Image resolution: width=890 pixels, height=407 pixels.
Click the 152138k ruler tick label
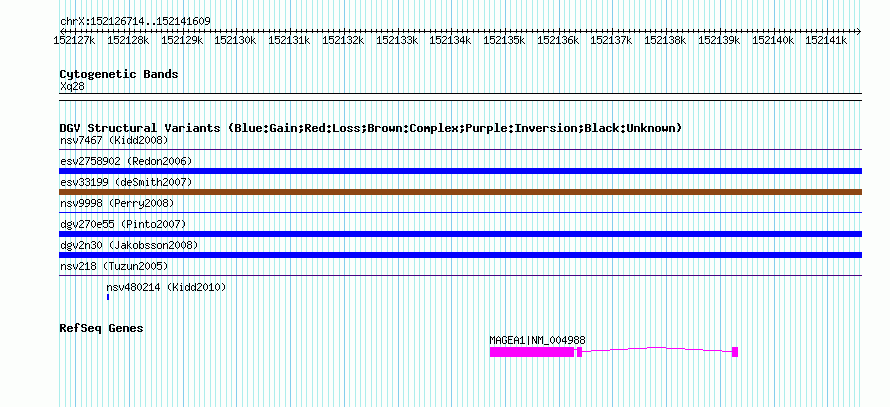point(665,40)
